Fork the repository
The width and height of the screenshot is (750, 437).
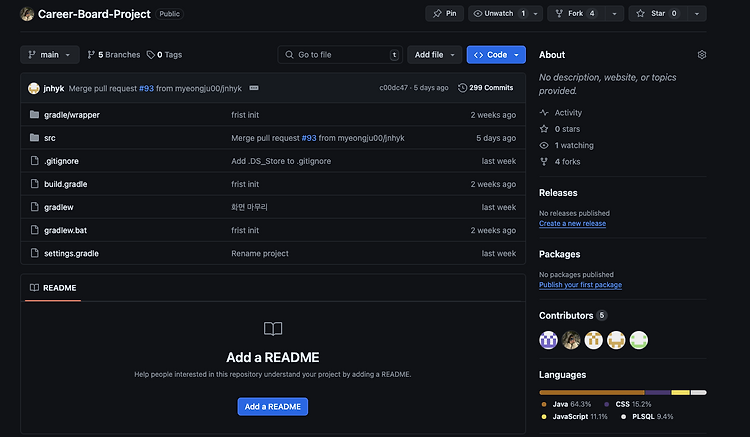point(576,13)
